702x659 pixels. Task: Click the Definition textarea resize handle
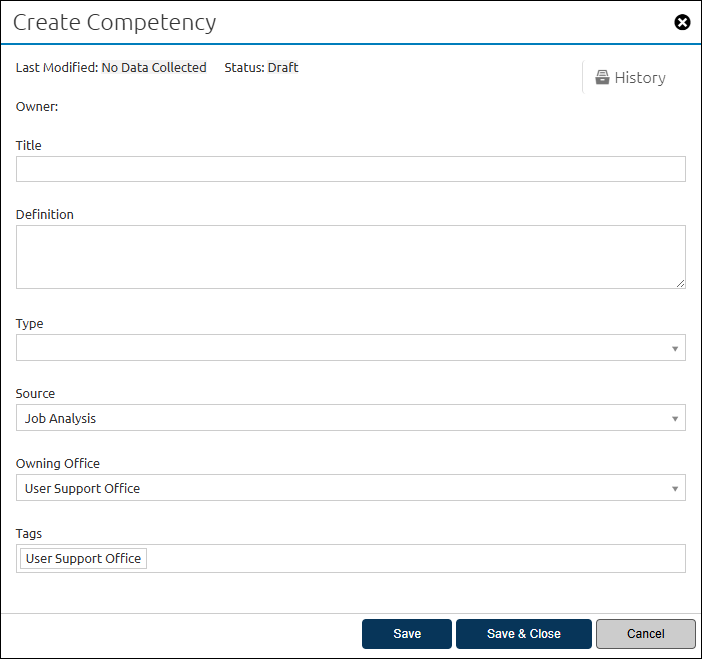tap(680, 283)
